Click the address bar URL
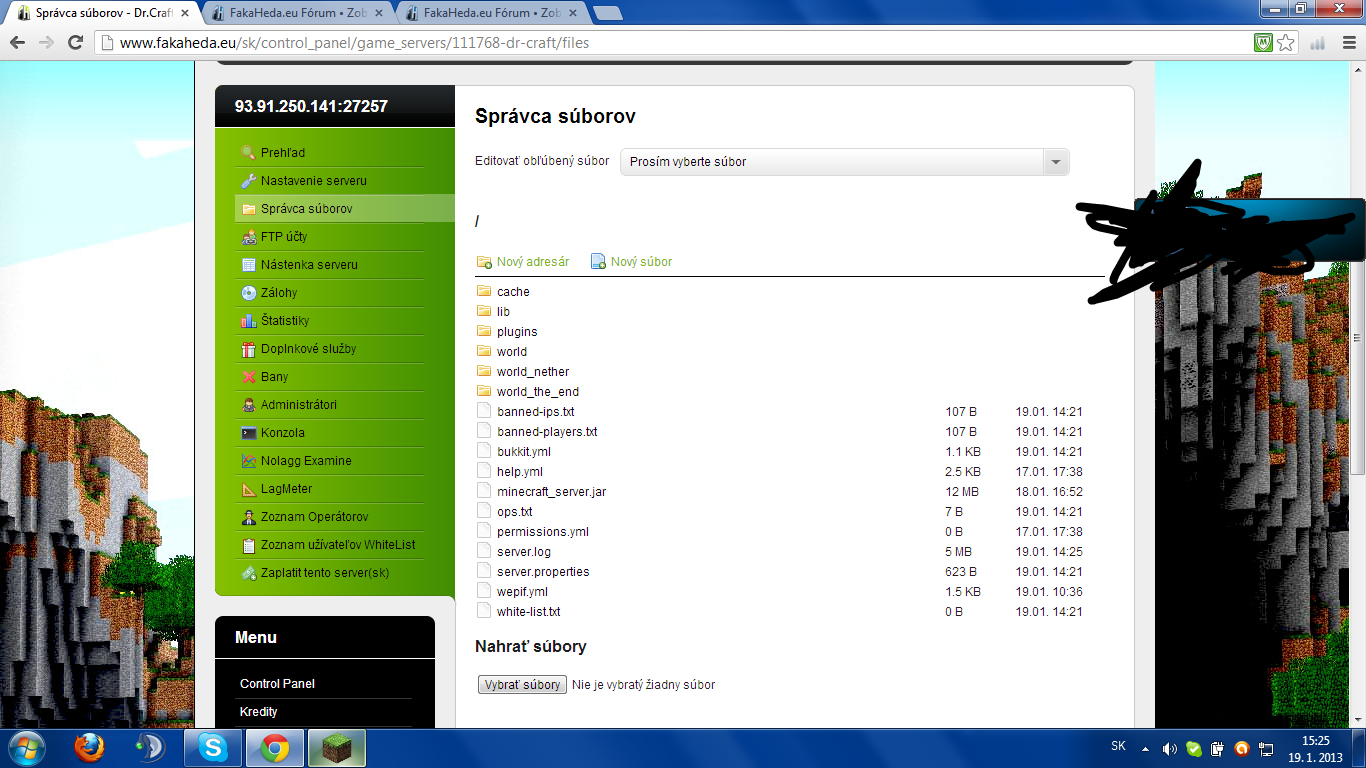This screenshot has width=1366, height=768. pyautogui.click(x=355, y=43)
